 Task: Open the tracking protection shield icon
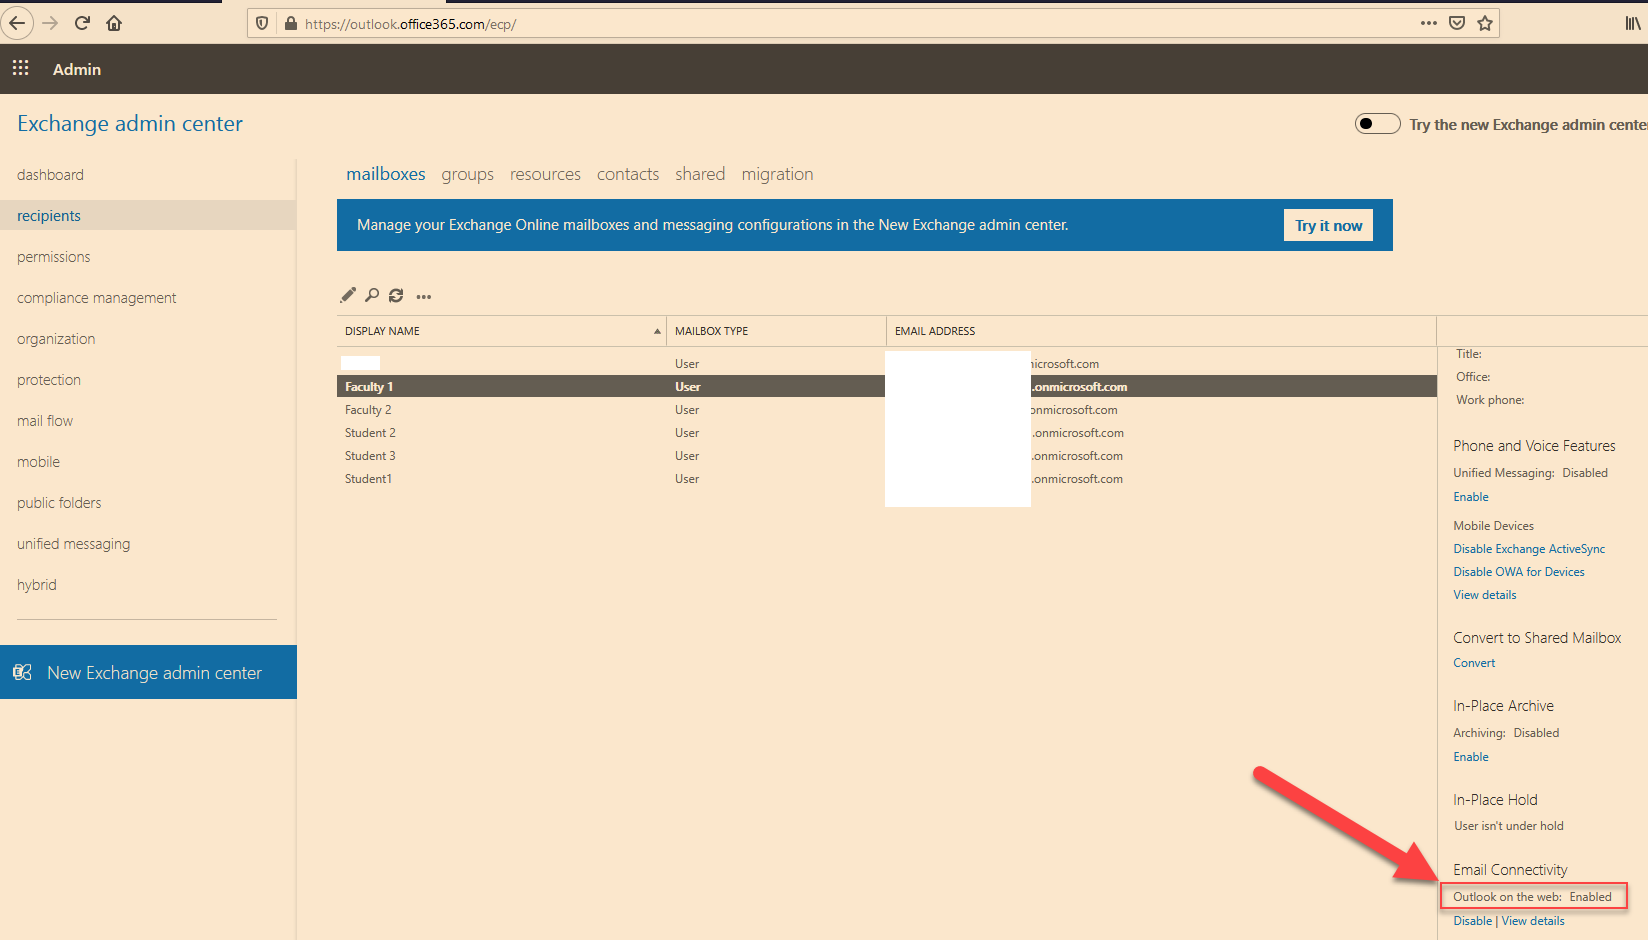[x=262, y=23]
